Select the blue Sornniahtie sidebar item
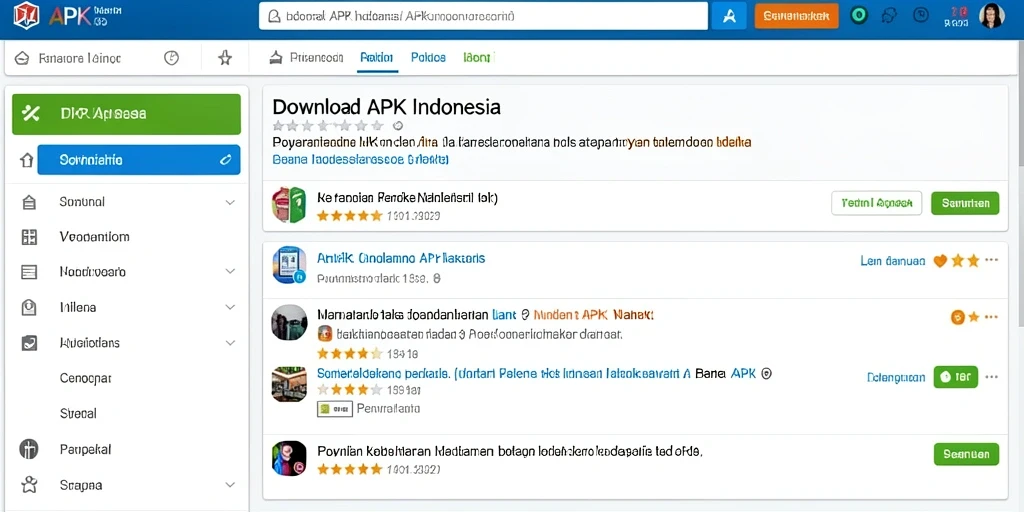 click(x=138, y=159)
